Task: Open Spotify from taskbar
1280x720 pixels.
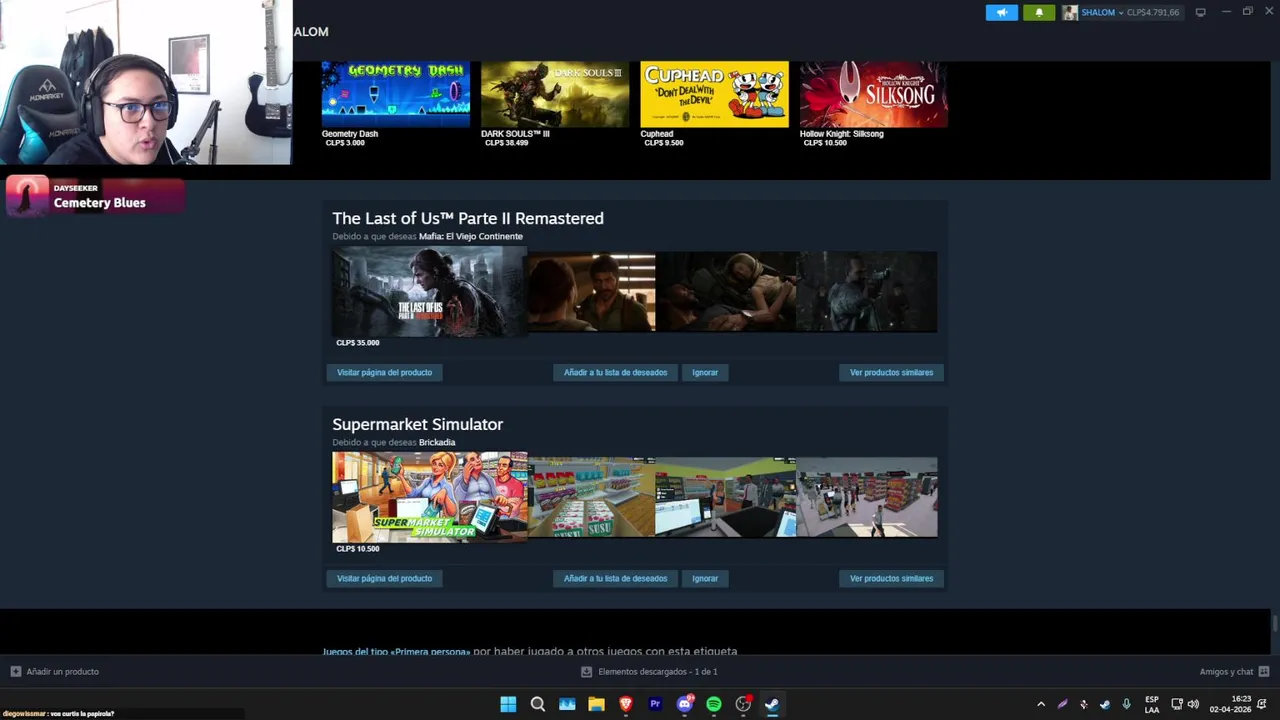Action: coord(714,704)
